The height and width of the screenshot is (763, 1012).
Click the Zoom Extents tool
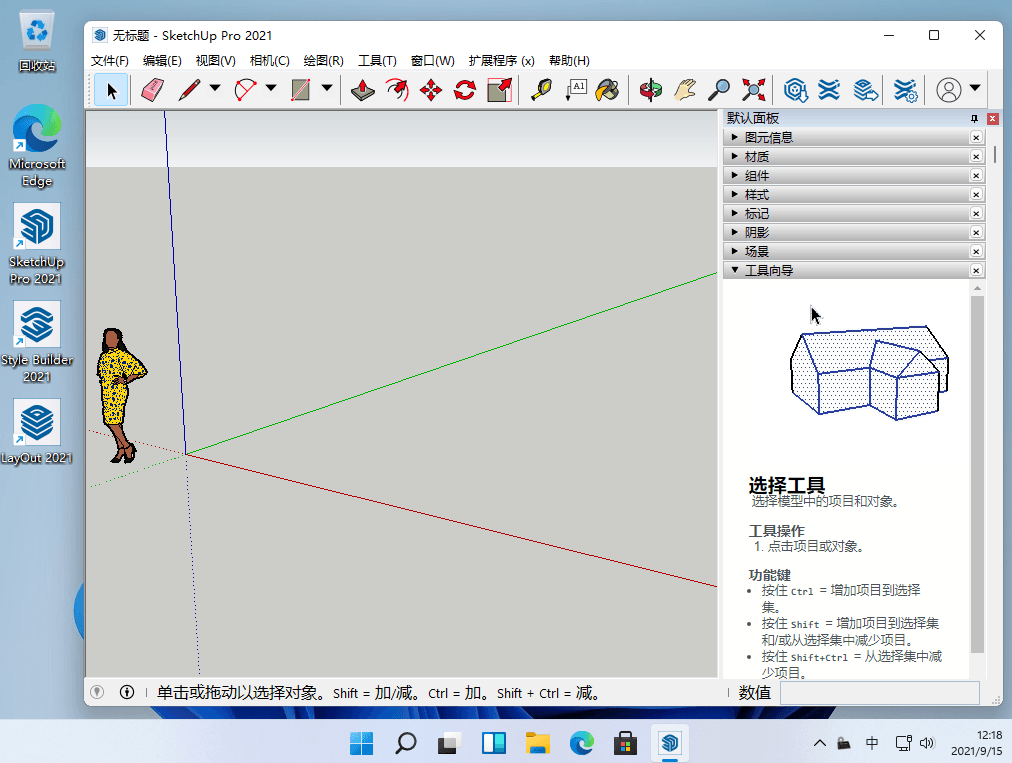[x=753, y=90]
